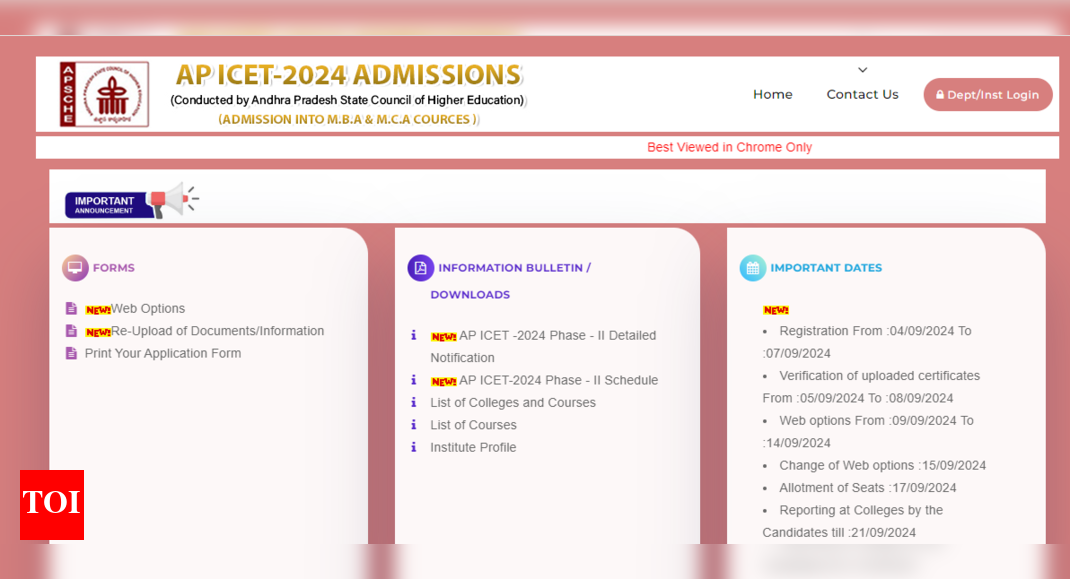Click the document icon beside Web Options
Image resolution: width=1070 pixels, height=579 pixels.
[x=71, y=309]
